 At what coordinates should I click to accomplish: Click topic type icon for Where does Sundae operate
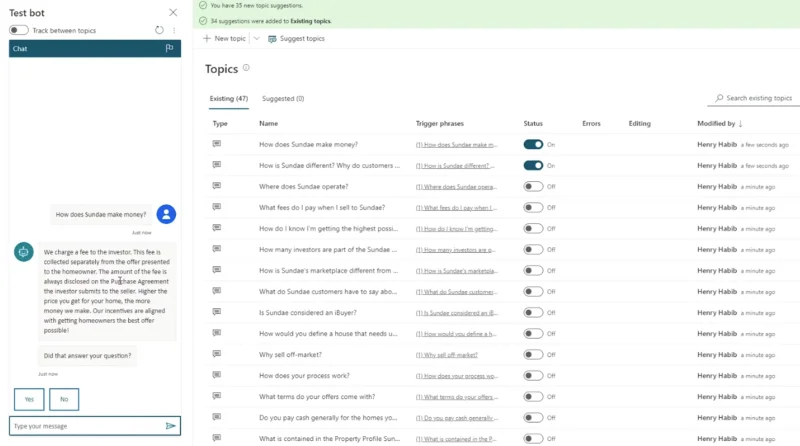[217, 186]
